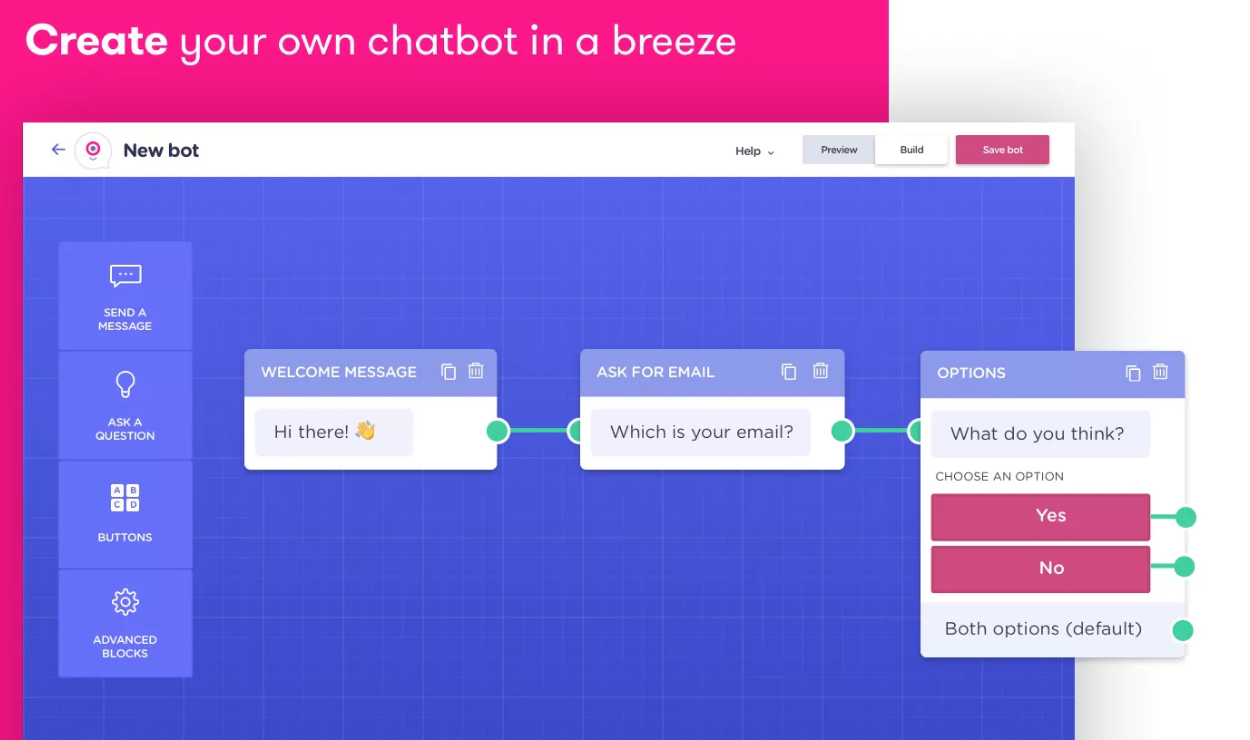Image resolution: width=1250 pixels, height=740 pixels.
Task: Click the back arrow to leave the bot editor
Action: pos(57,149)
